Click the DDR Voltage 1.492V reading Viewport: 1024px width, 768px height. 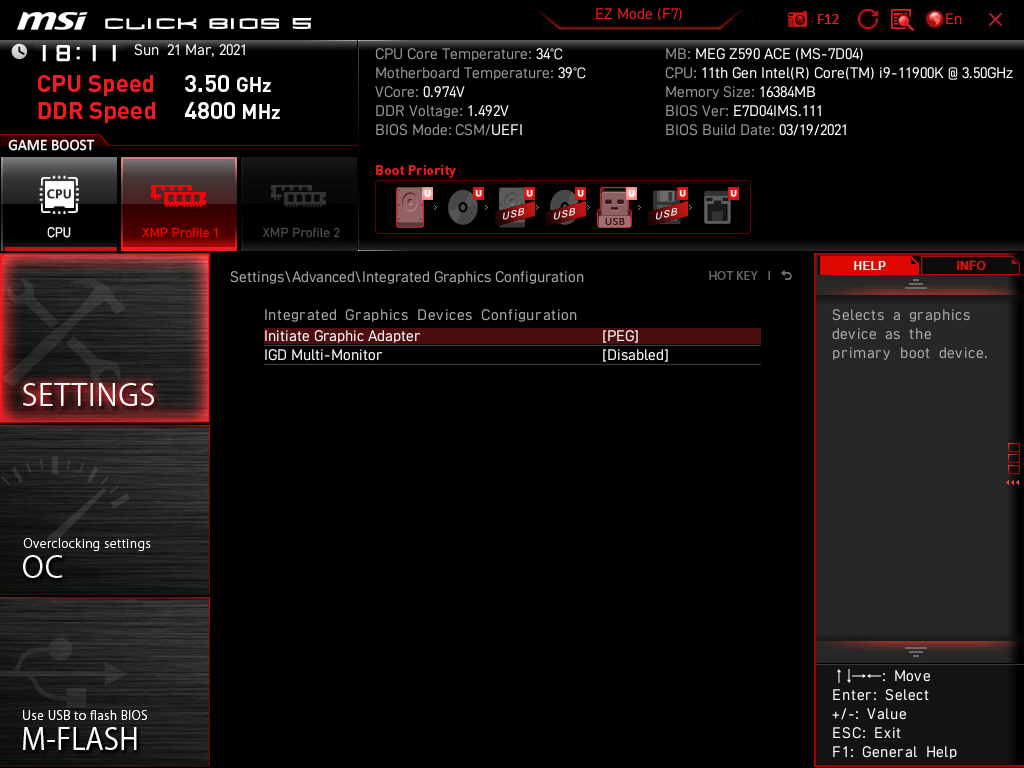441,111
